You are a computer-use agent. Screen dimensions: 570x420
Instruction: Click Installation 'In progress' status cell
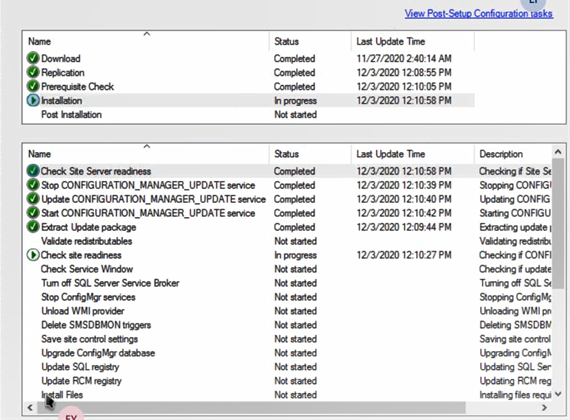point(295,101)
